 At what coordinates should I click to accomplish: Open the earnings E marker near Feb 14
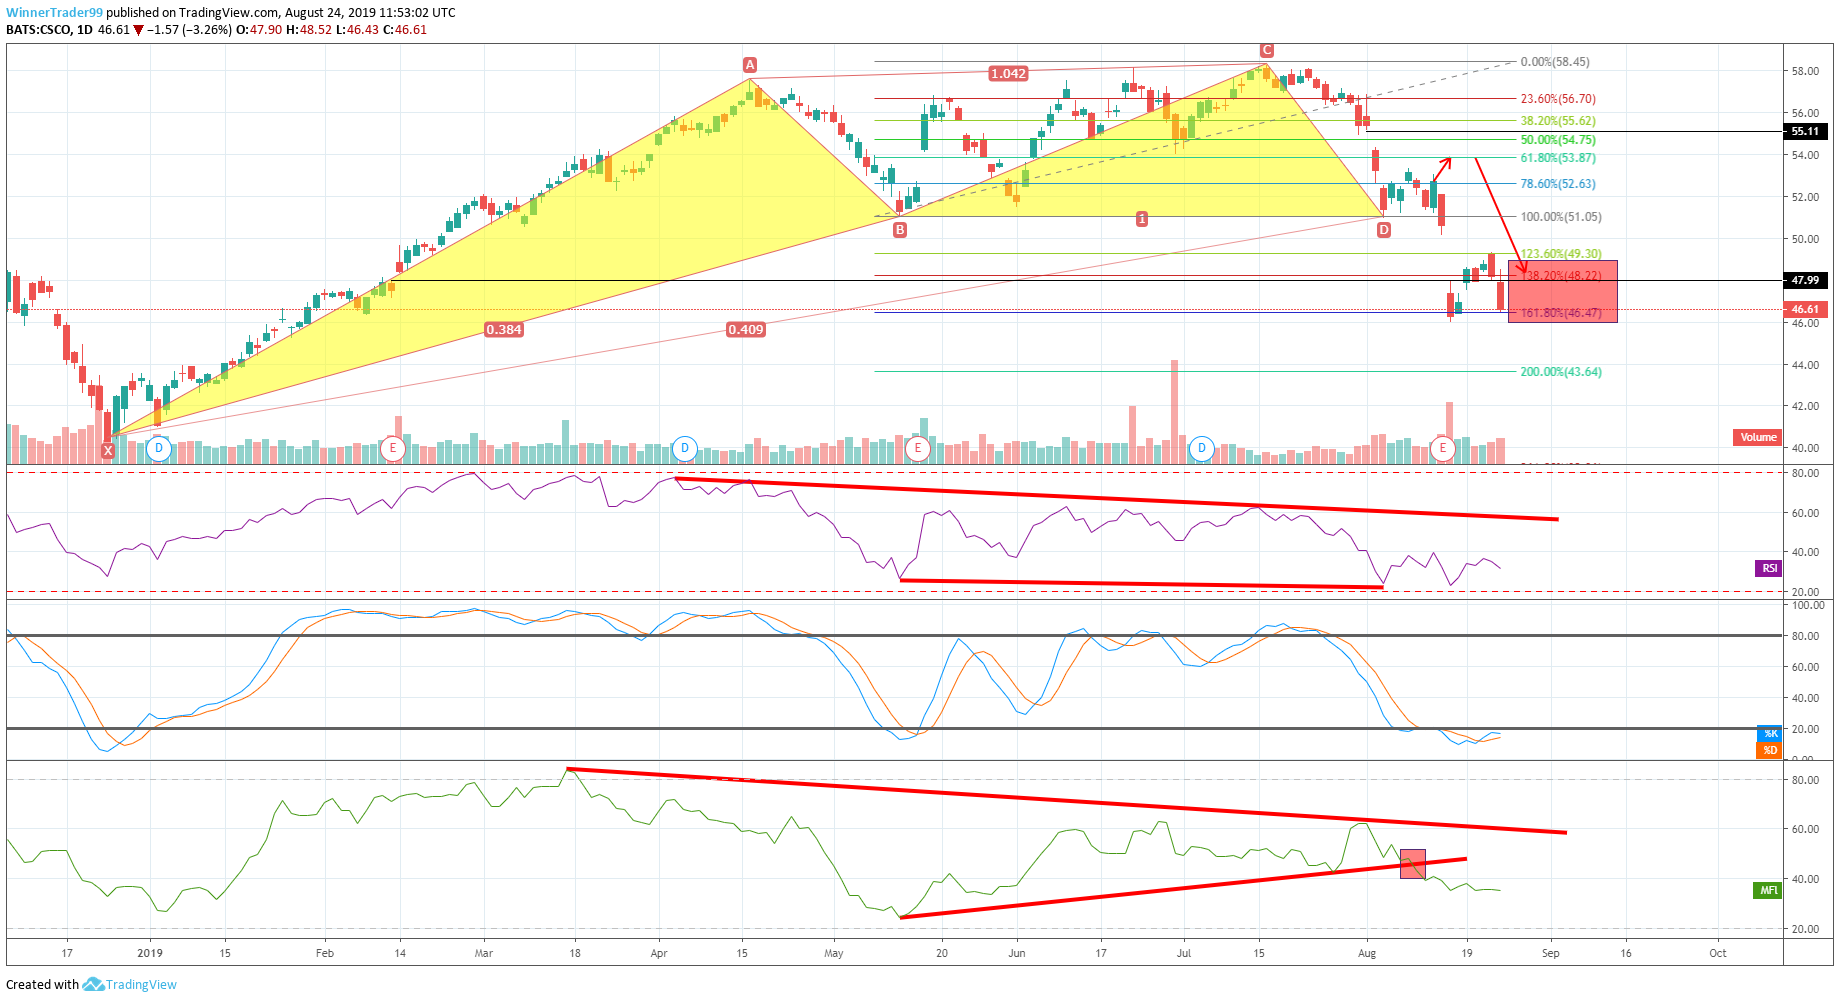tap(393, 448)
